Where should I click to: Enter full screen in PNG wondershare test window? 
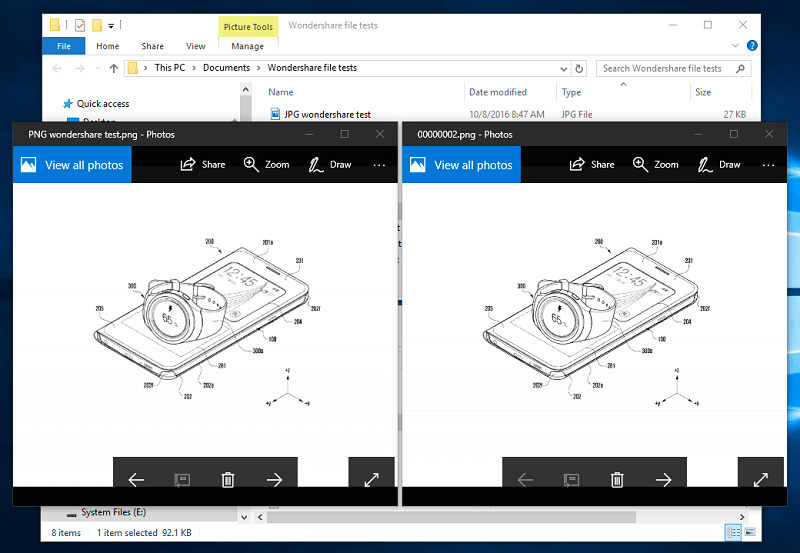(371, 480)
